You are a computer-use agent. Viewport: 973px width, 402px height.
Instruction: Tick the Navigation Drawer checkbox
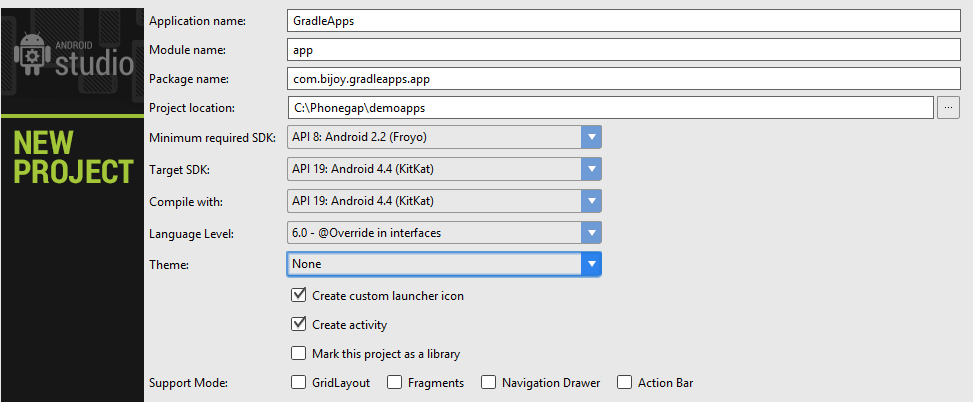489,382
